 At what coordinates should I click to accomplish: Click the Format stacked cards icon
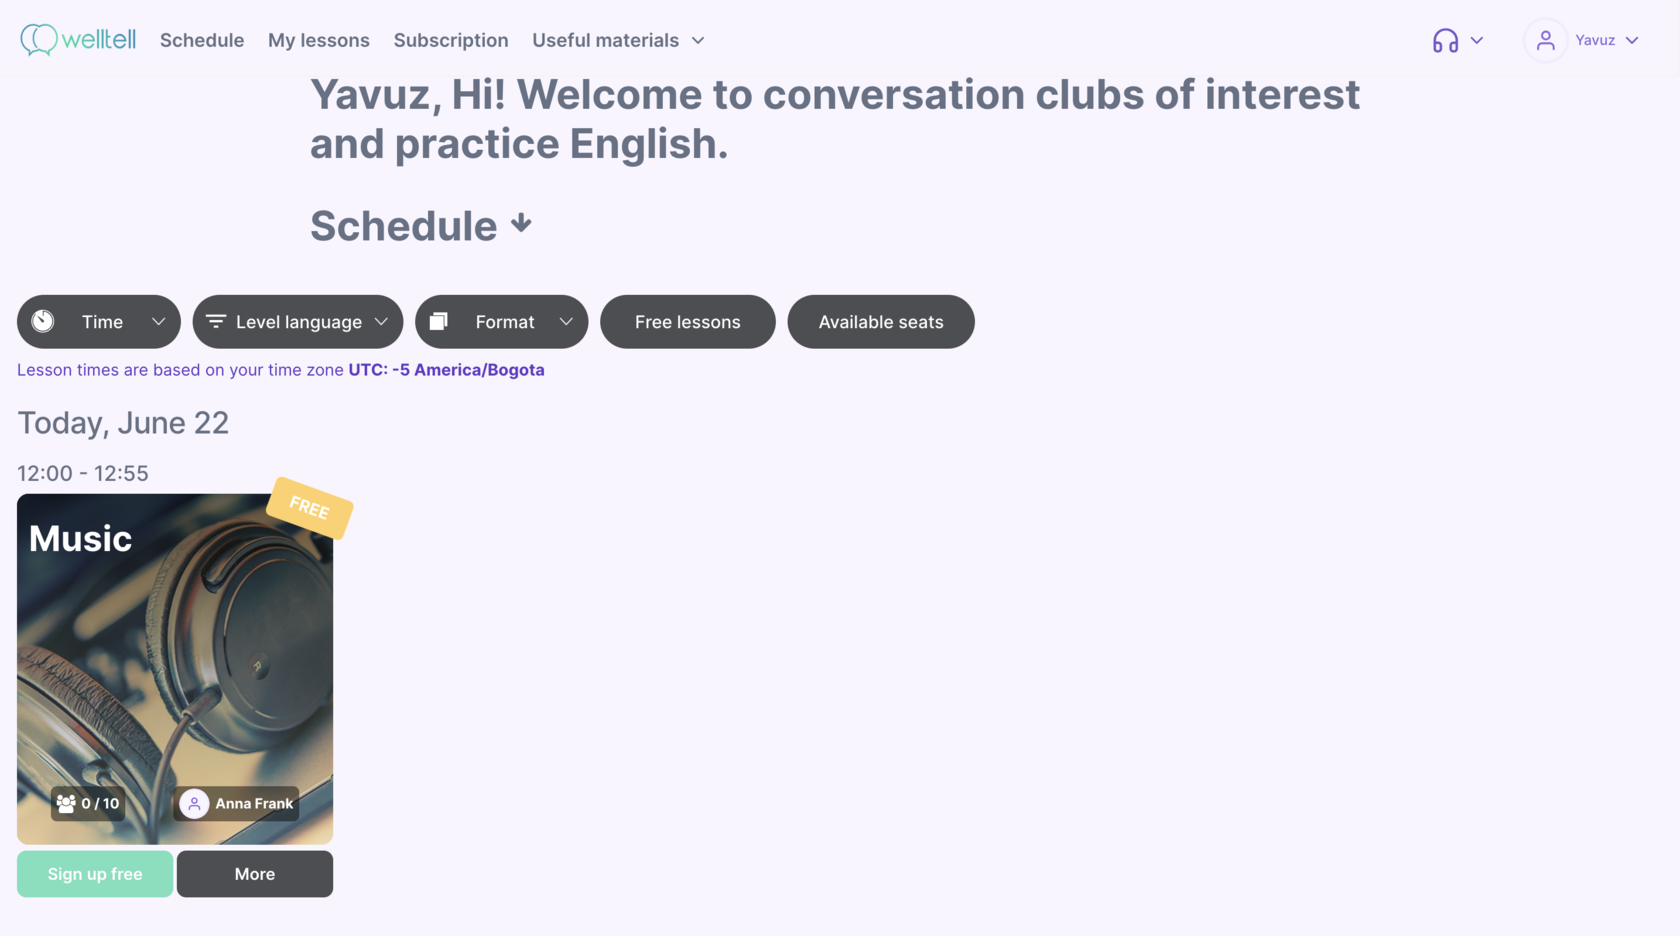(x=438, y=322)
